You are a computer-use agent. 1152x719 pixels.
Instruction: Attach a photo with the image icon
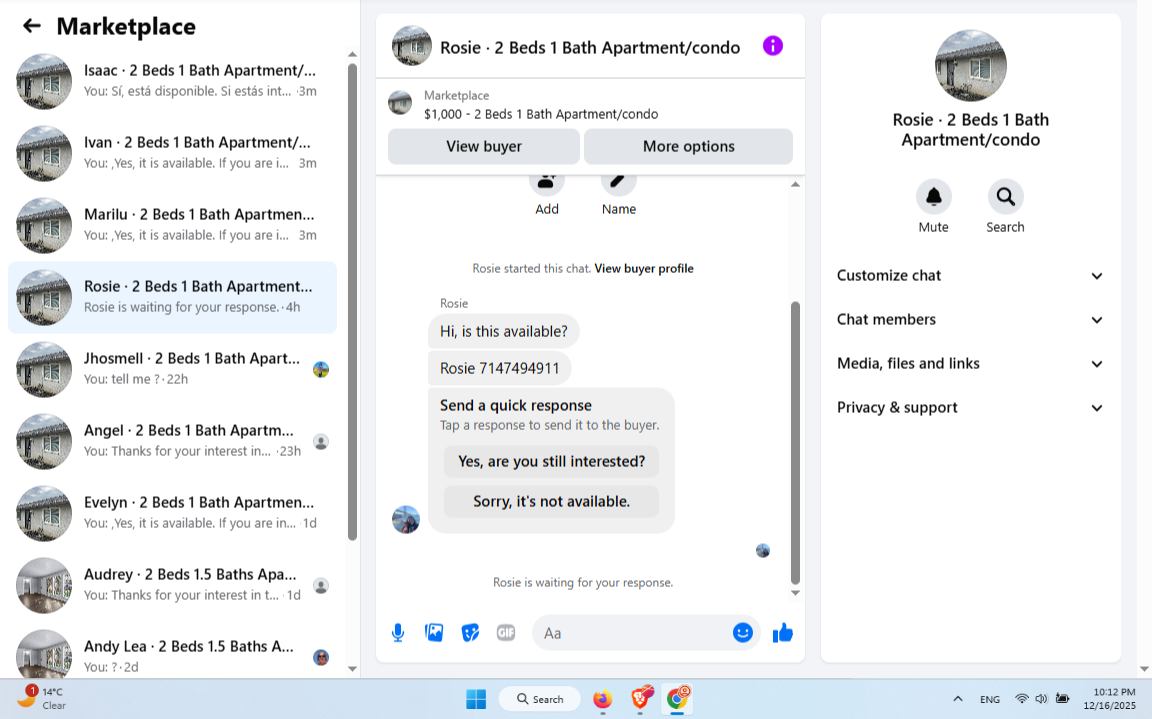point(434,632)
